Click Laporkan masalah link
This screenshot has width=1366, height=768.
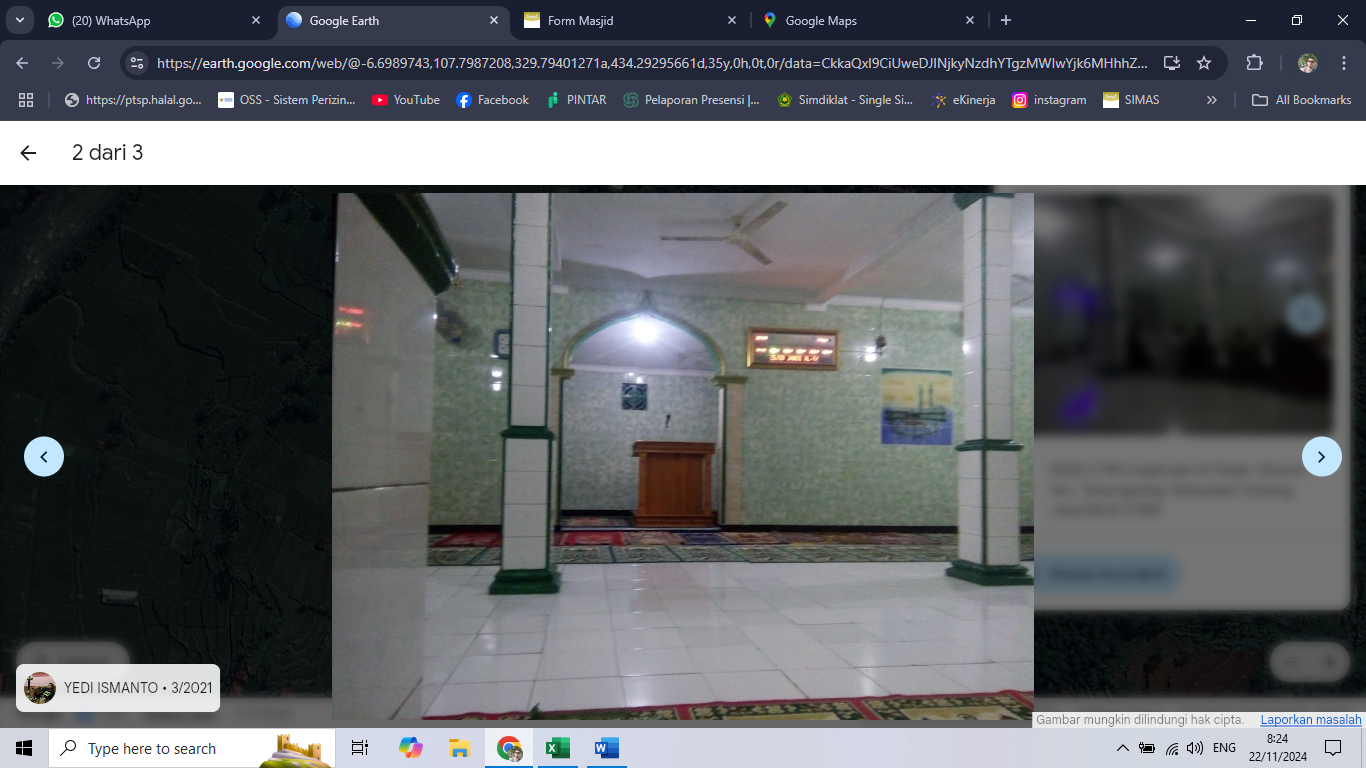pos(1311,719)
